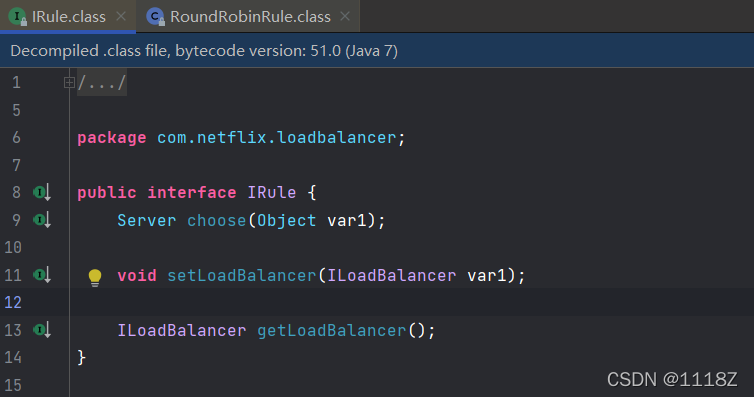Click the getLoadBalancer method name
Image resolution: width=754 pixels, height=397 pixels.
click(x=332, y=331)
